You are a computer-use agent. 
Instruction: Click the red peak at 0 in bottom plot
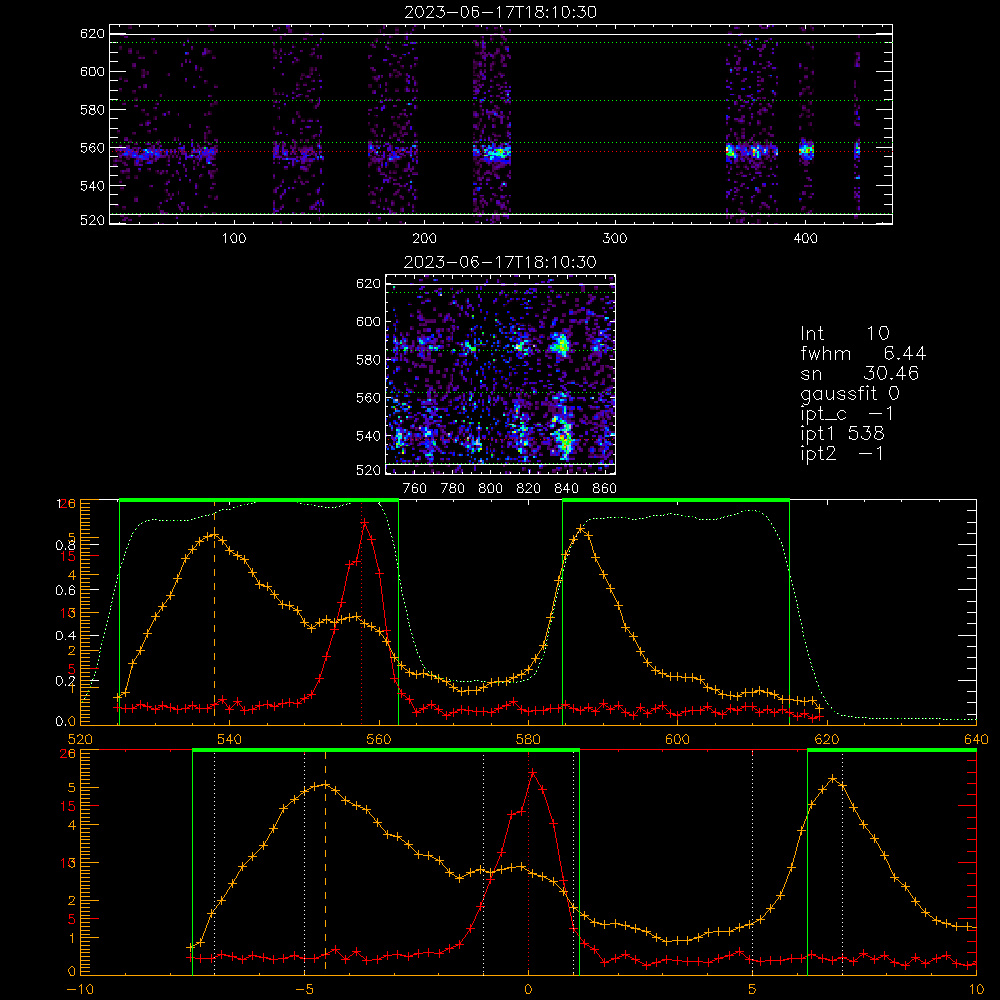tap(533, 773)
